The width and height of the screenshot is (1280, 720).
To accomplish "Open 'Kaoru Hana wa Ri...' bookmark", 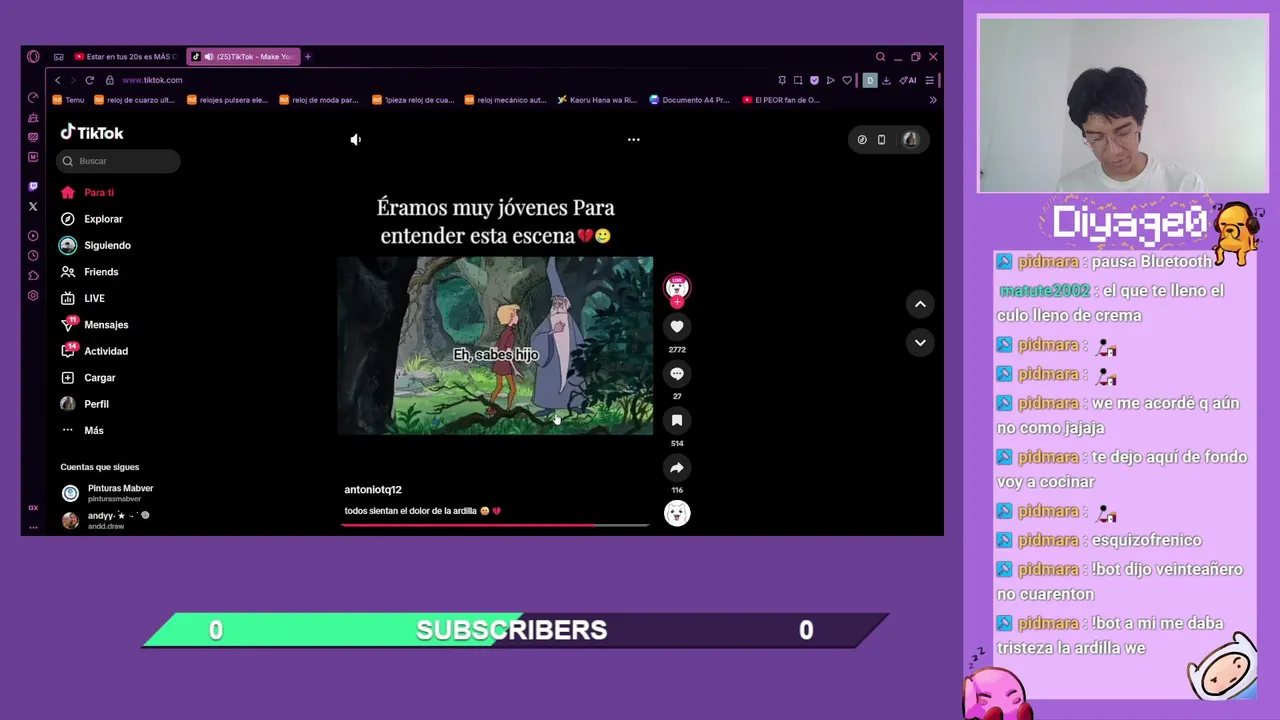I will pyautogui.click(x=597, y=100).
